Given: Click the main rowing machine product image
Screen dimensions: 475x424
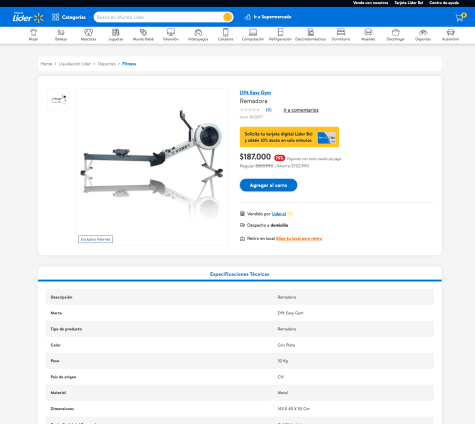Looking at the screenshot, I should (x=152, y=167).
